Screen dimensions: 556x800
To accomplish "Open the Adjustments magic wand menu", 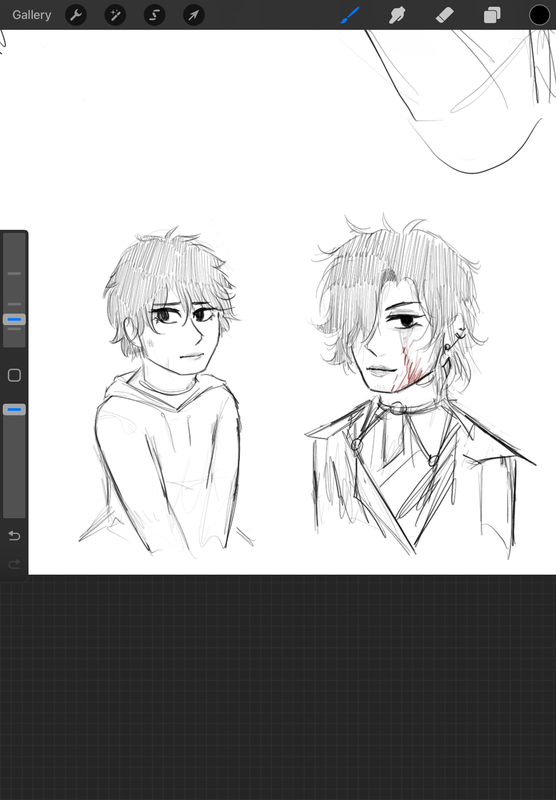I will coord(115,15).
